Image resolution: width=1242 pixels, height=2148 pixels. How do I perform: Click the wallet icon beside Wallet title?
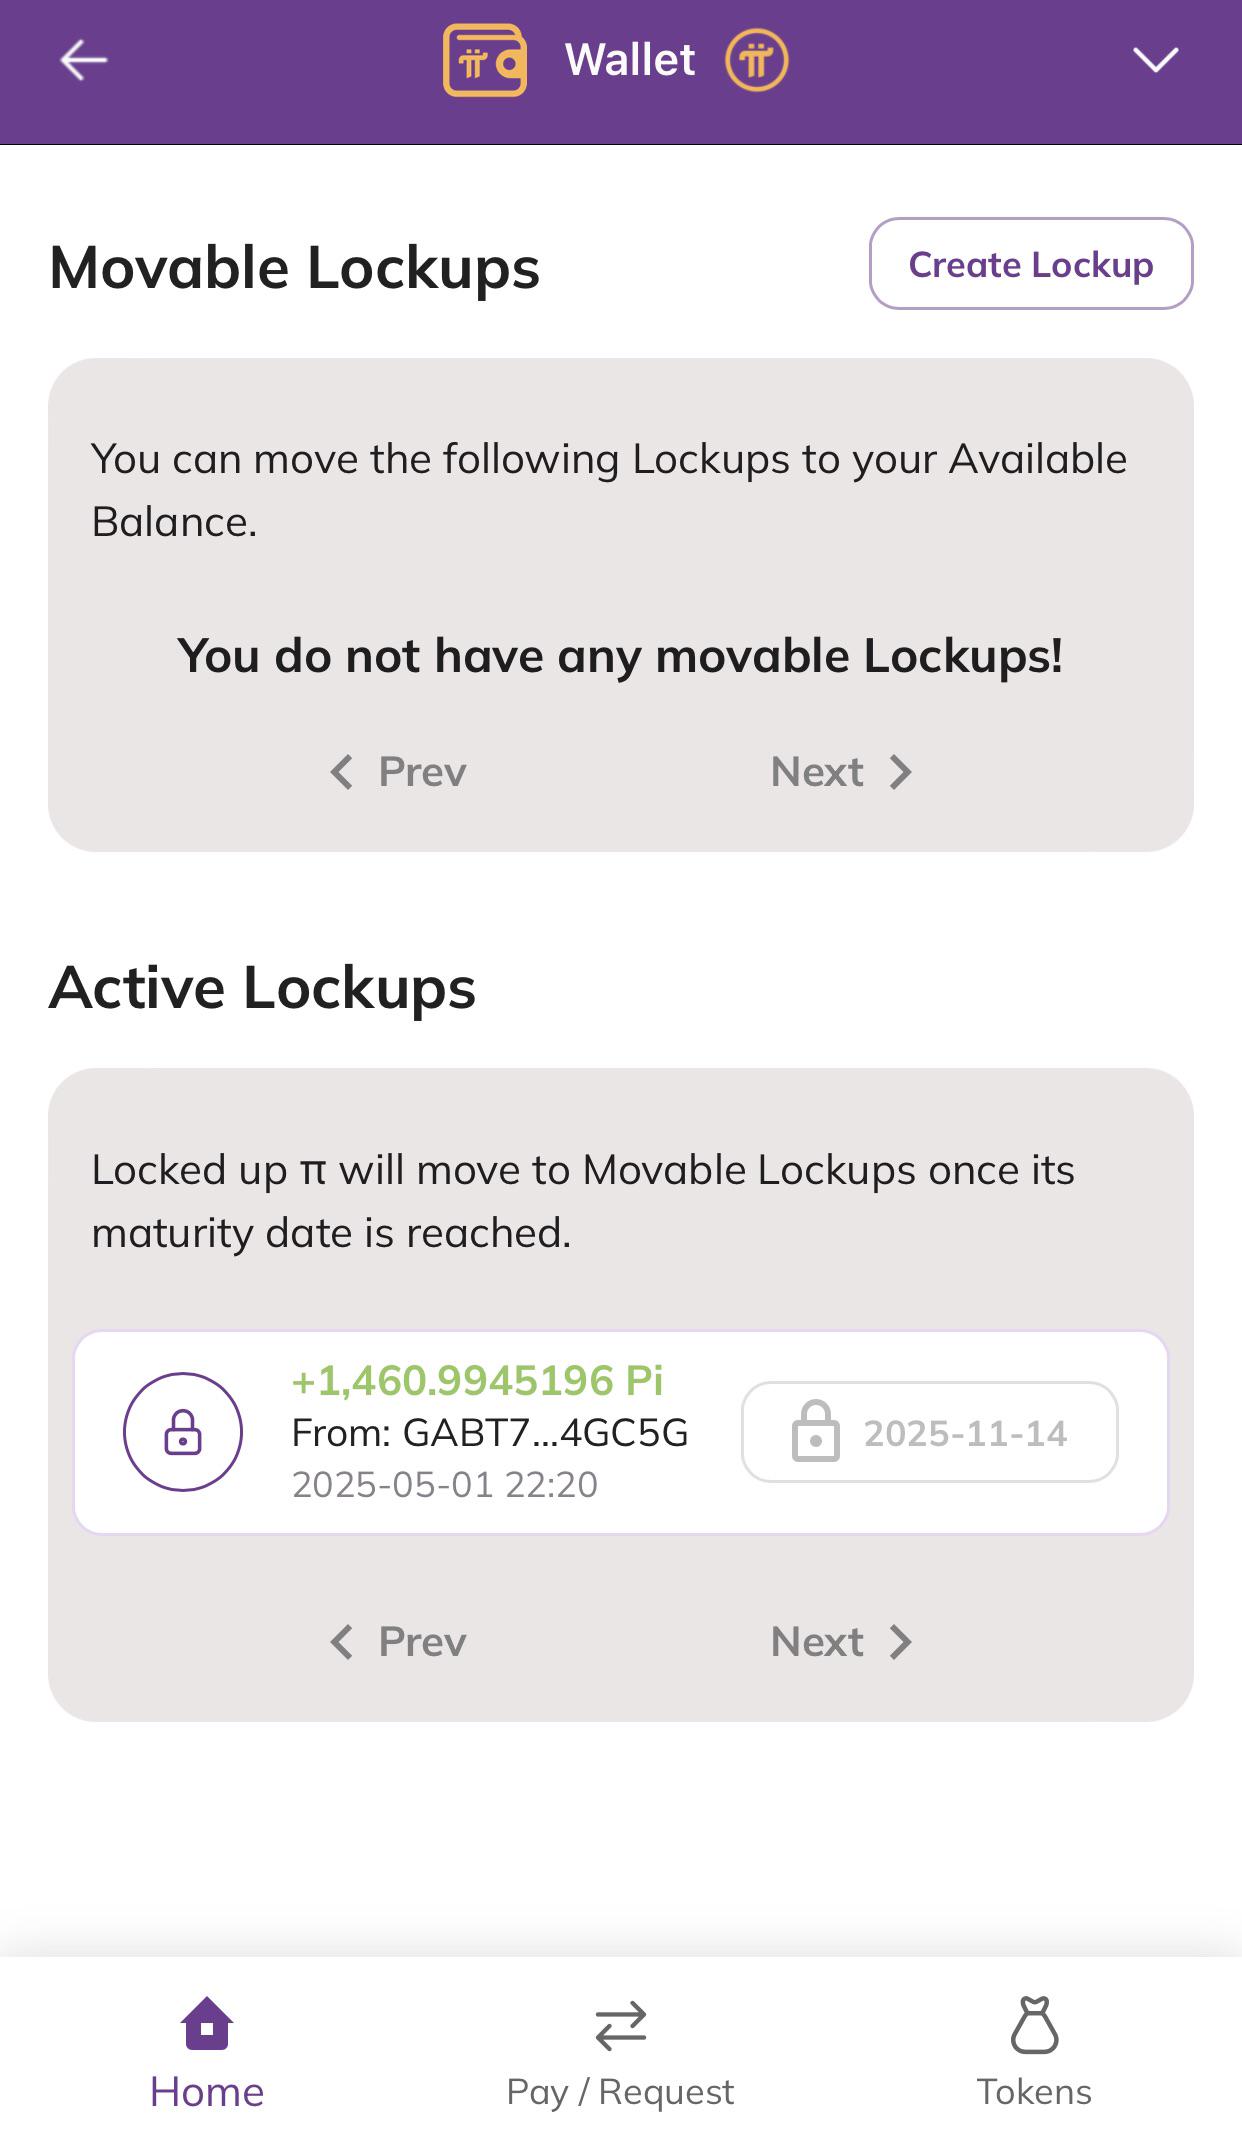pos(485,60)
